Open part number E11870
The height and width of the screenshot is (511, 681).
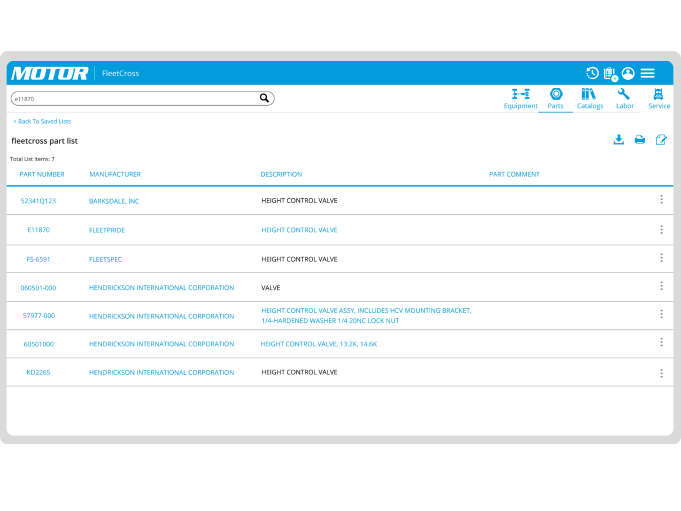pyautogui.click(x=38, y=230)
